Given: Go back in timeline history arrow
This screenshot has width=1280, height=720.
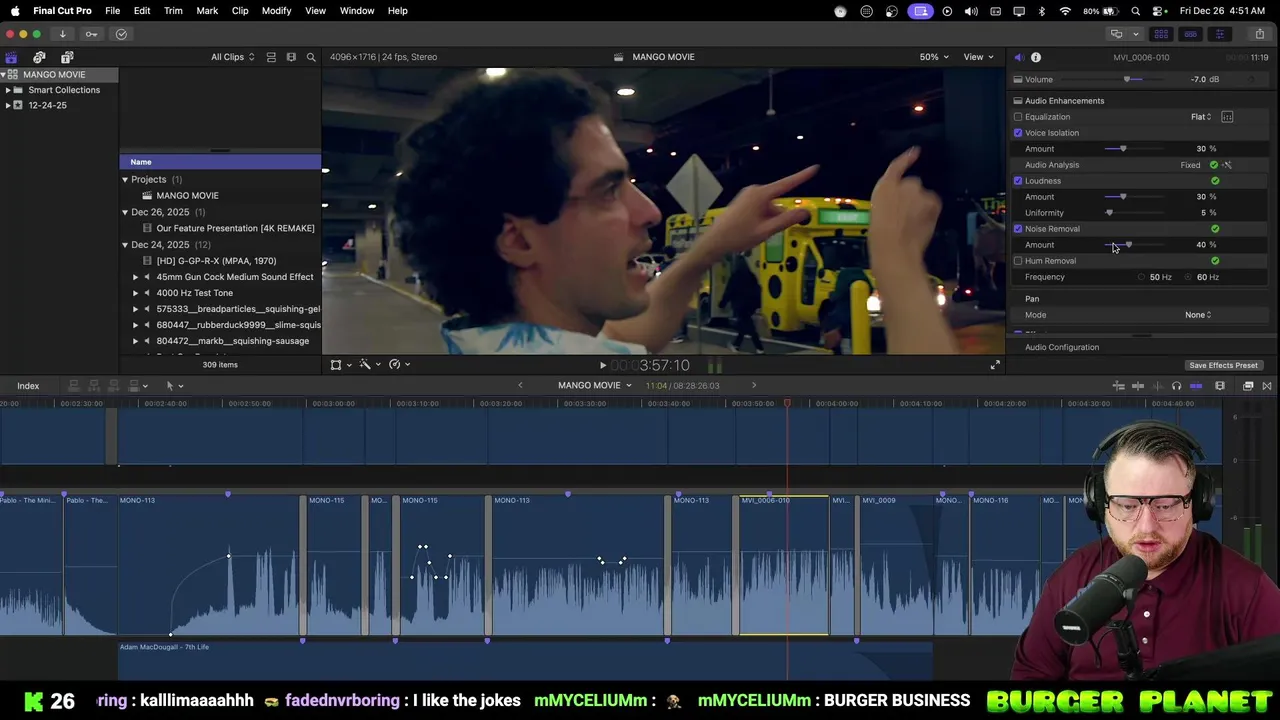Looking at the screenshot, I should click(x=520, y=386).
